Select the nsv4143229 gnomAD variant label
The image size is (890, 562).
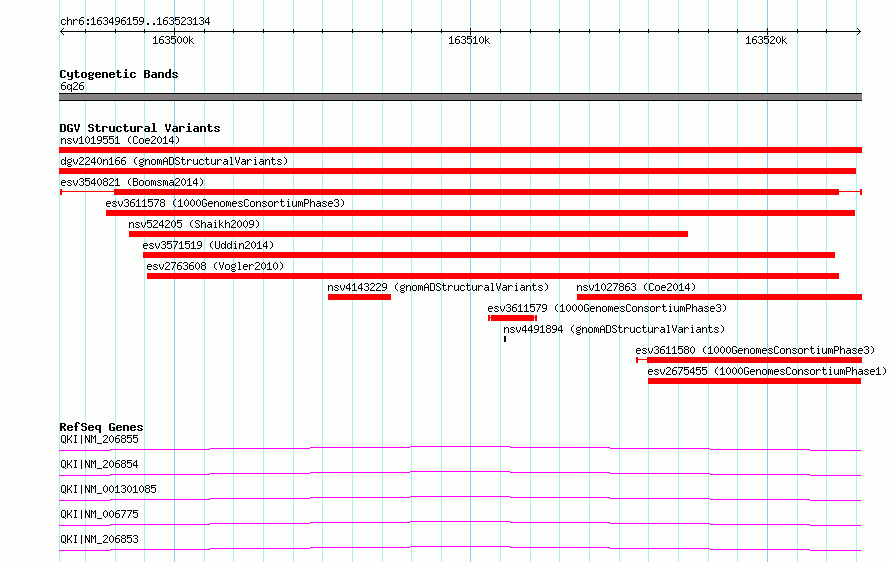[x=438, y=287]
